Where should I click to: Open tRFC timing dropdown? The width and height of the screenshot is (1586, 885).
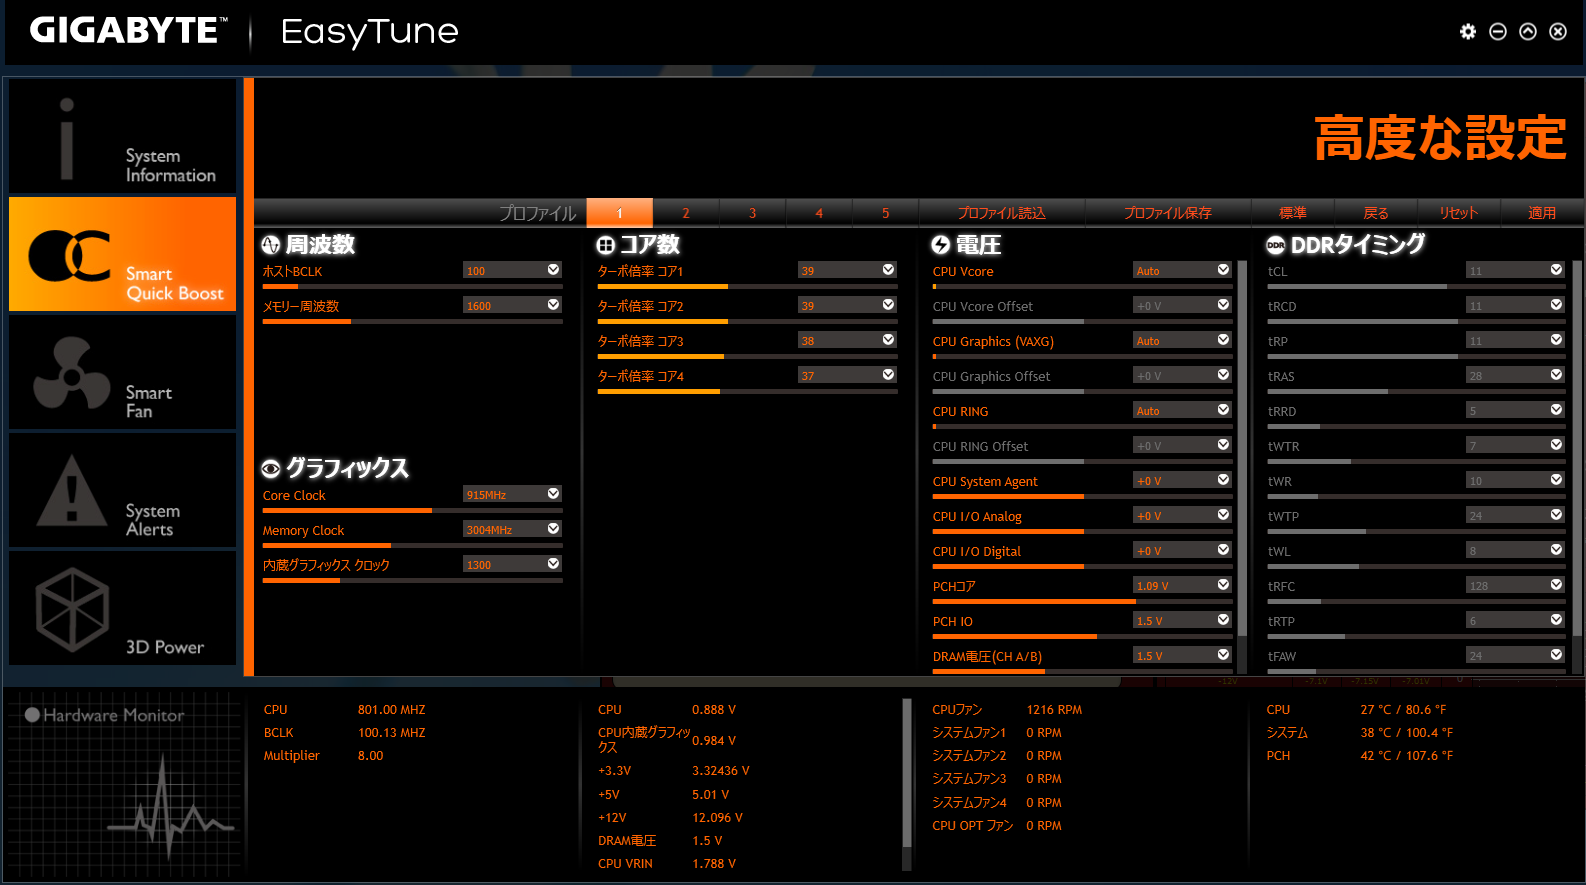pyautogui.click(x=1516, y=586)
